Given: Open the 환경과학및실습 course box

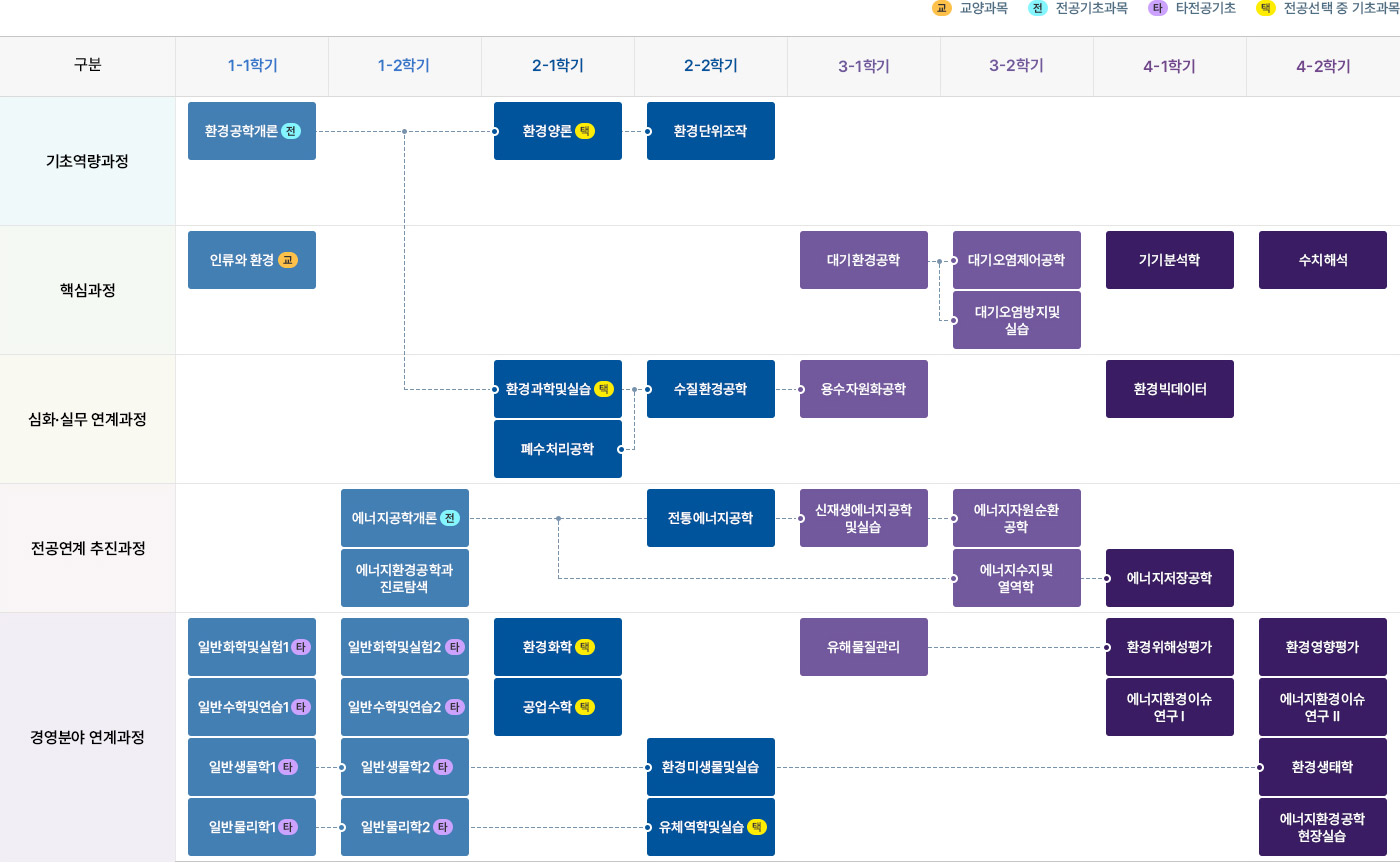Looking at the screenshot, I should (x=558, y=389).
